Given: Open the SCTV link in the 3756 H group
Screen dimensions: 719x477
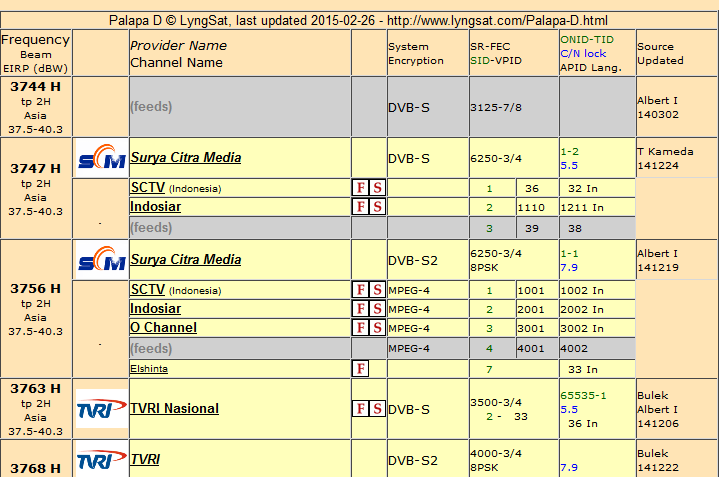Looking at the screenshot, I should click(148, 290).
